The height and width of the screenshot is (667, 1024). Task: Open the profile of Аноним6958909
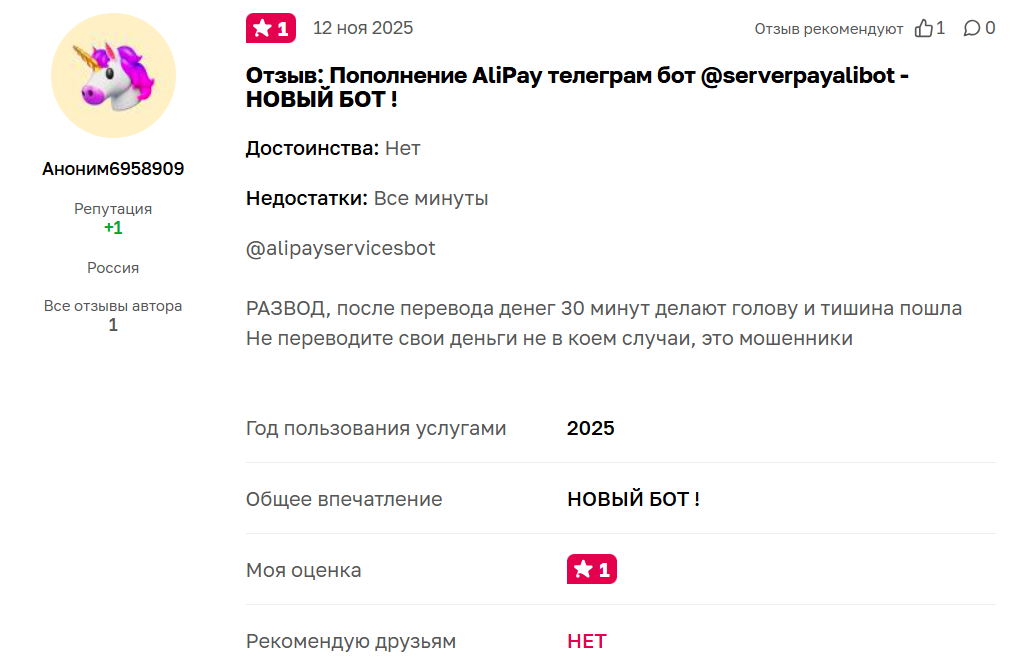(x=113, y=168)
